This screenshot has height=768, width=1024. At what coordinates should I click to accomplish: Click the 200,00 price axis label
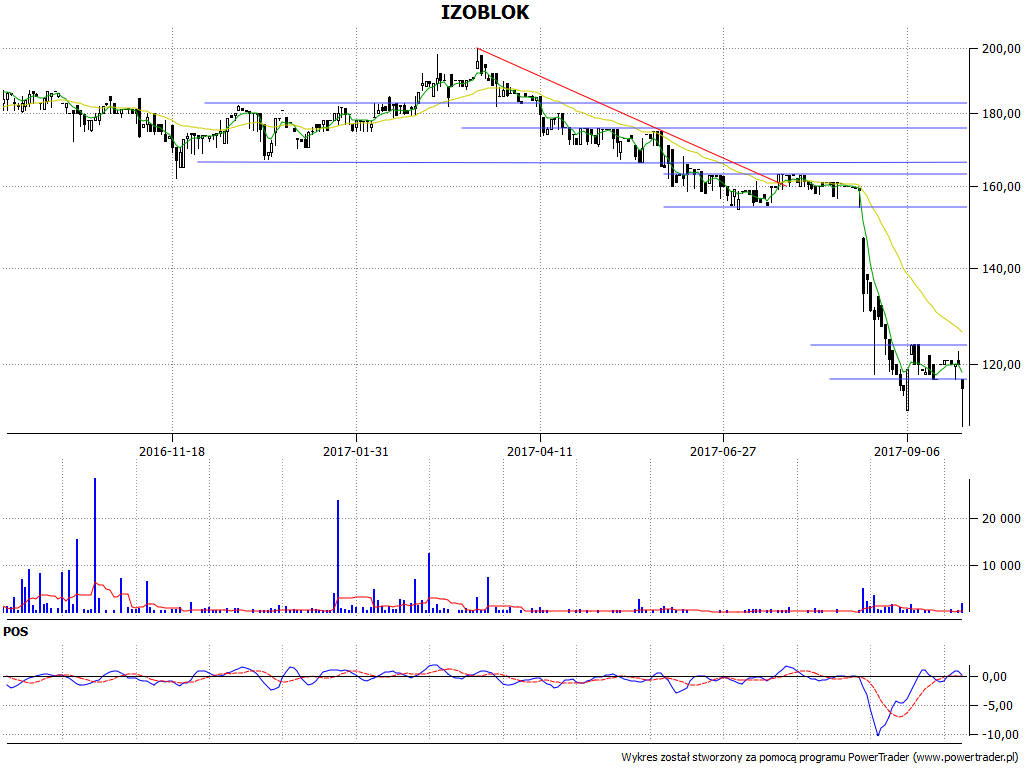point(1000,48)
